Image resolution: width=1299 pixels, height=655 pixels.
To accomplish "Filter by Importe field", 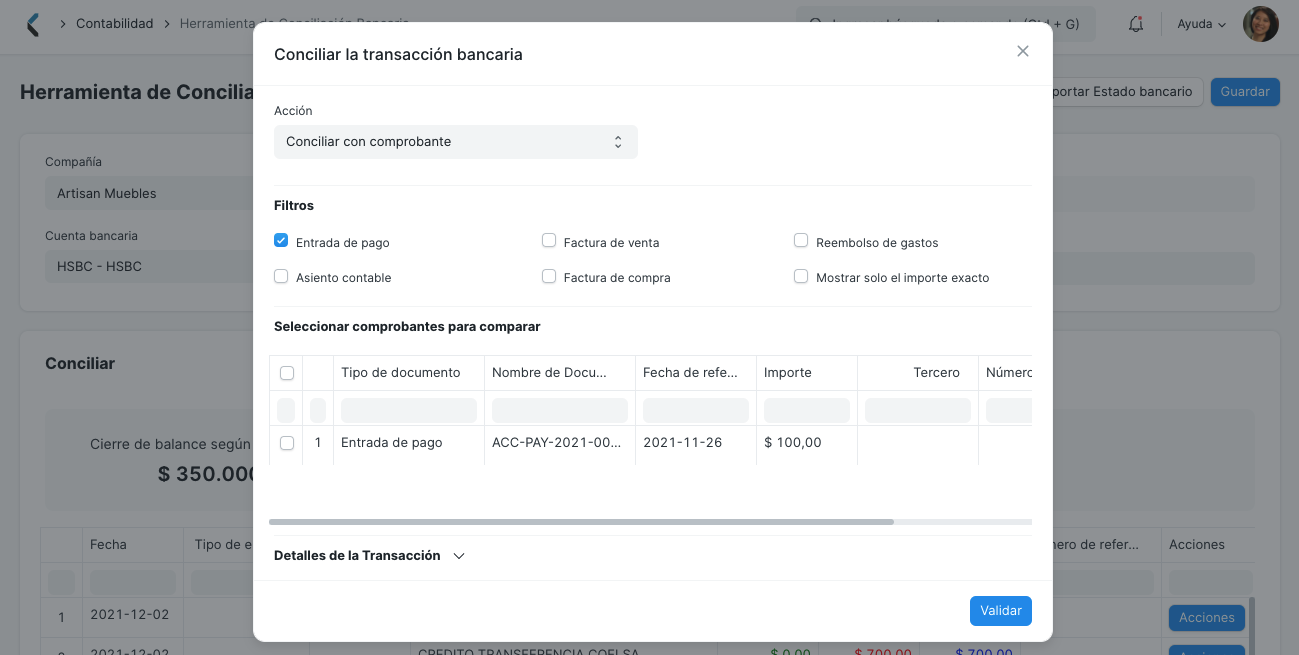I will [807, 410].
